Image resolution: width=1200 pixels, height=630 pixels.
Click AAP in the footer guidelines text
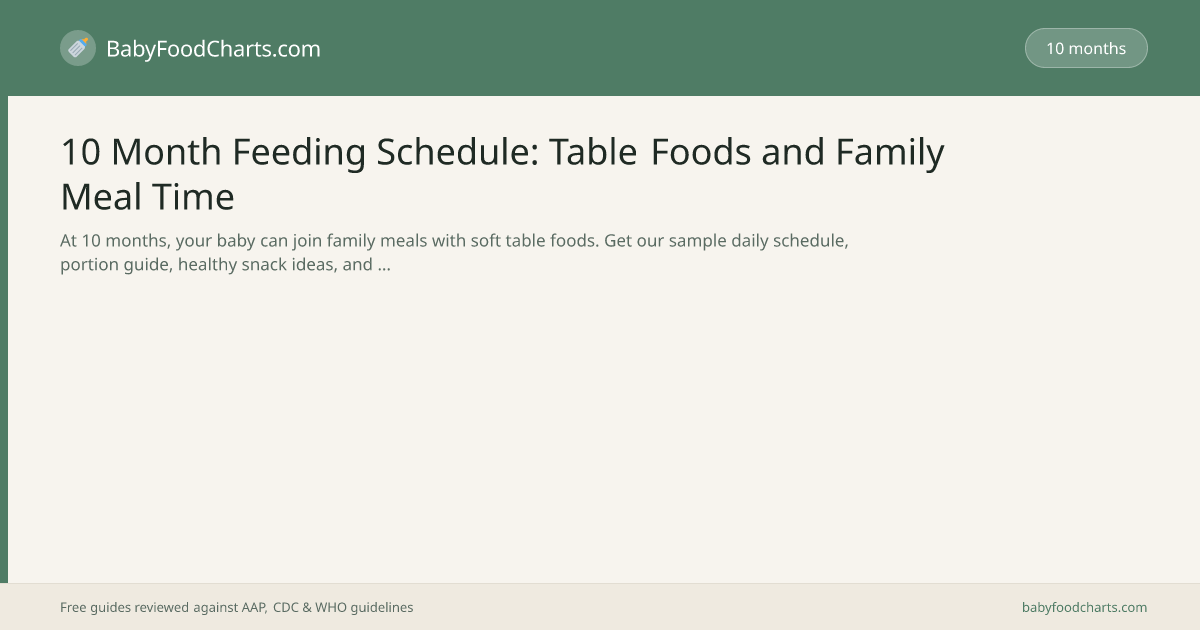254,607
